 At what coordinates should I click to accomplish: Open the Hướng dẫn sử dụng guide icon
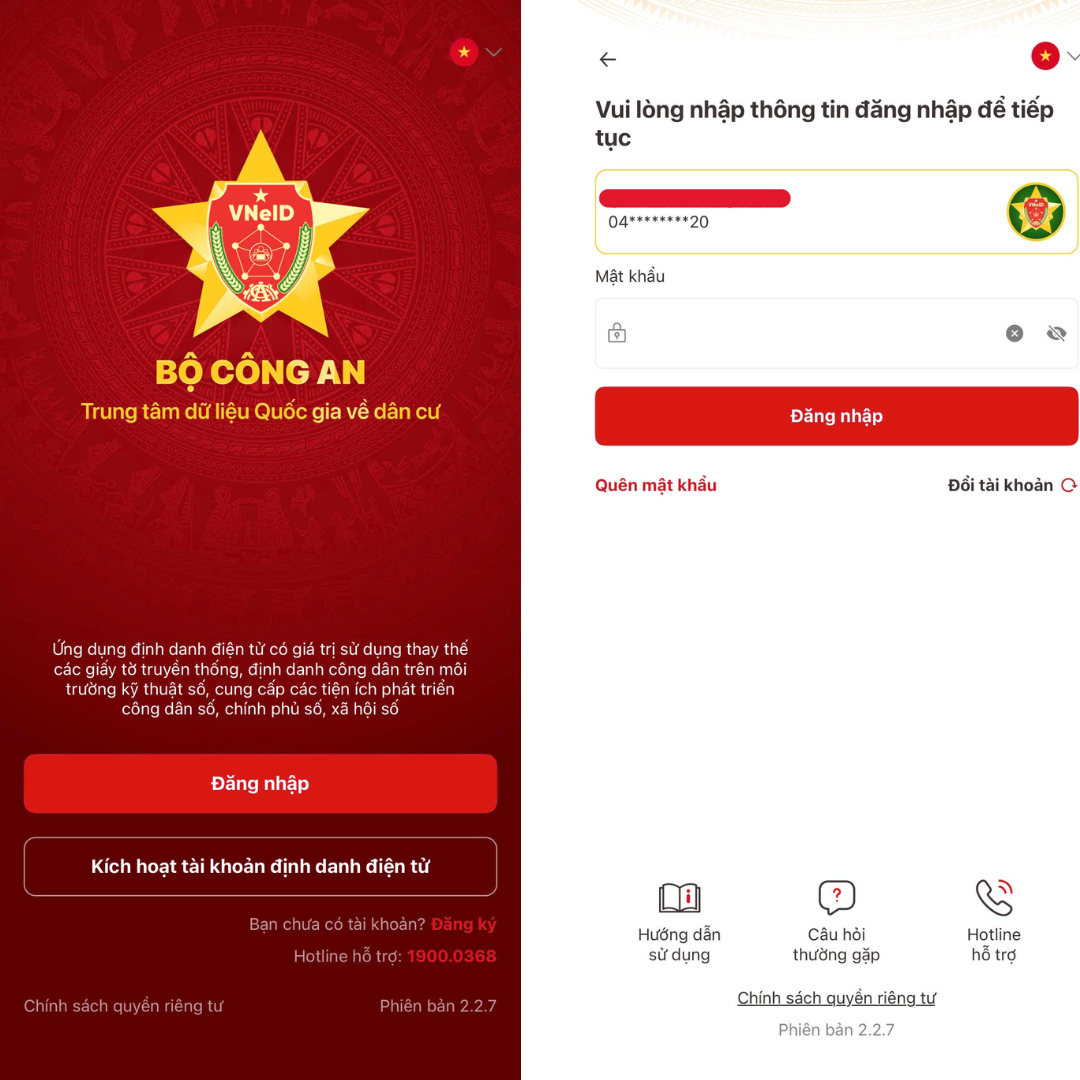pyautogui.click(x=679, y=897)
